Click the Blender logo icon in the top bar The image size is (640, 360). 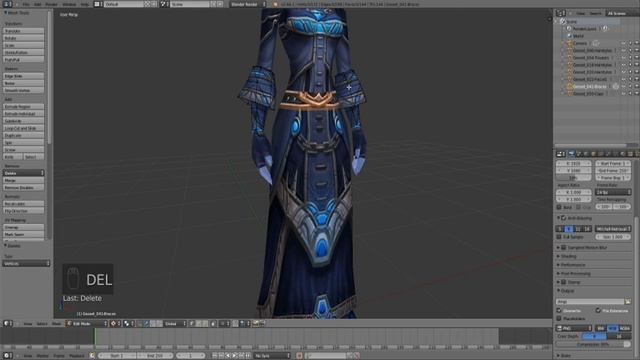[275, 4]
